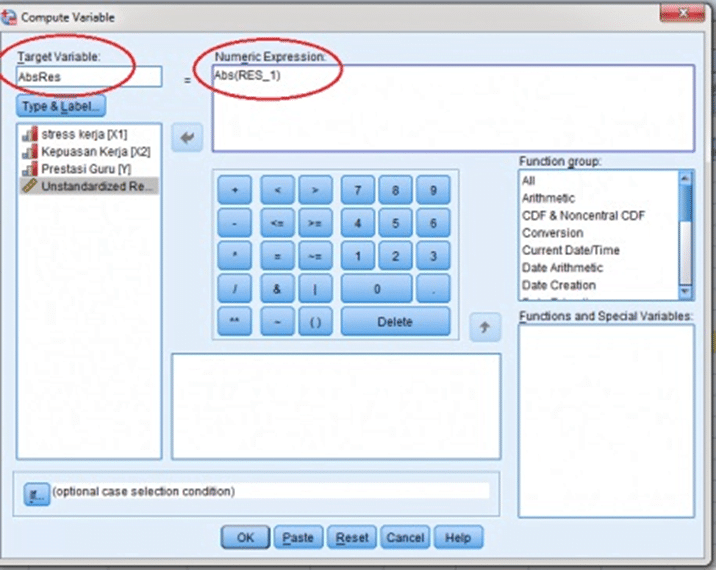Click keypad number 5
This screenshot has width=716, height=570.
click(395, 223)
